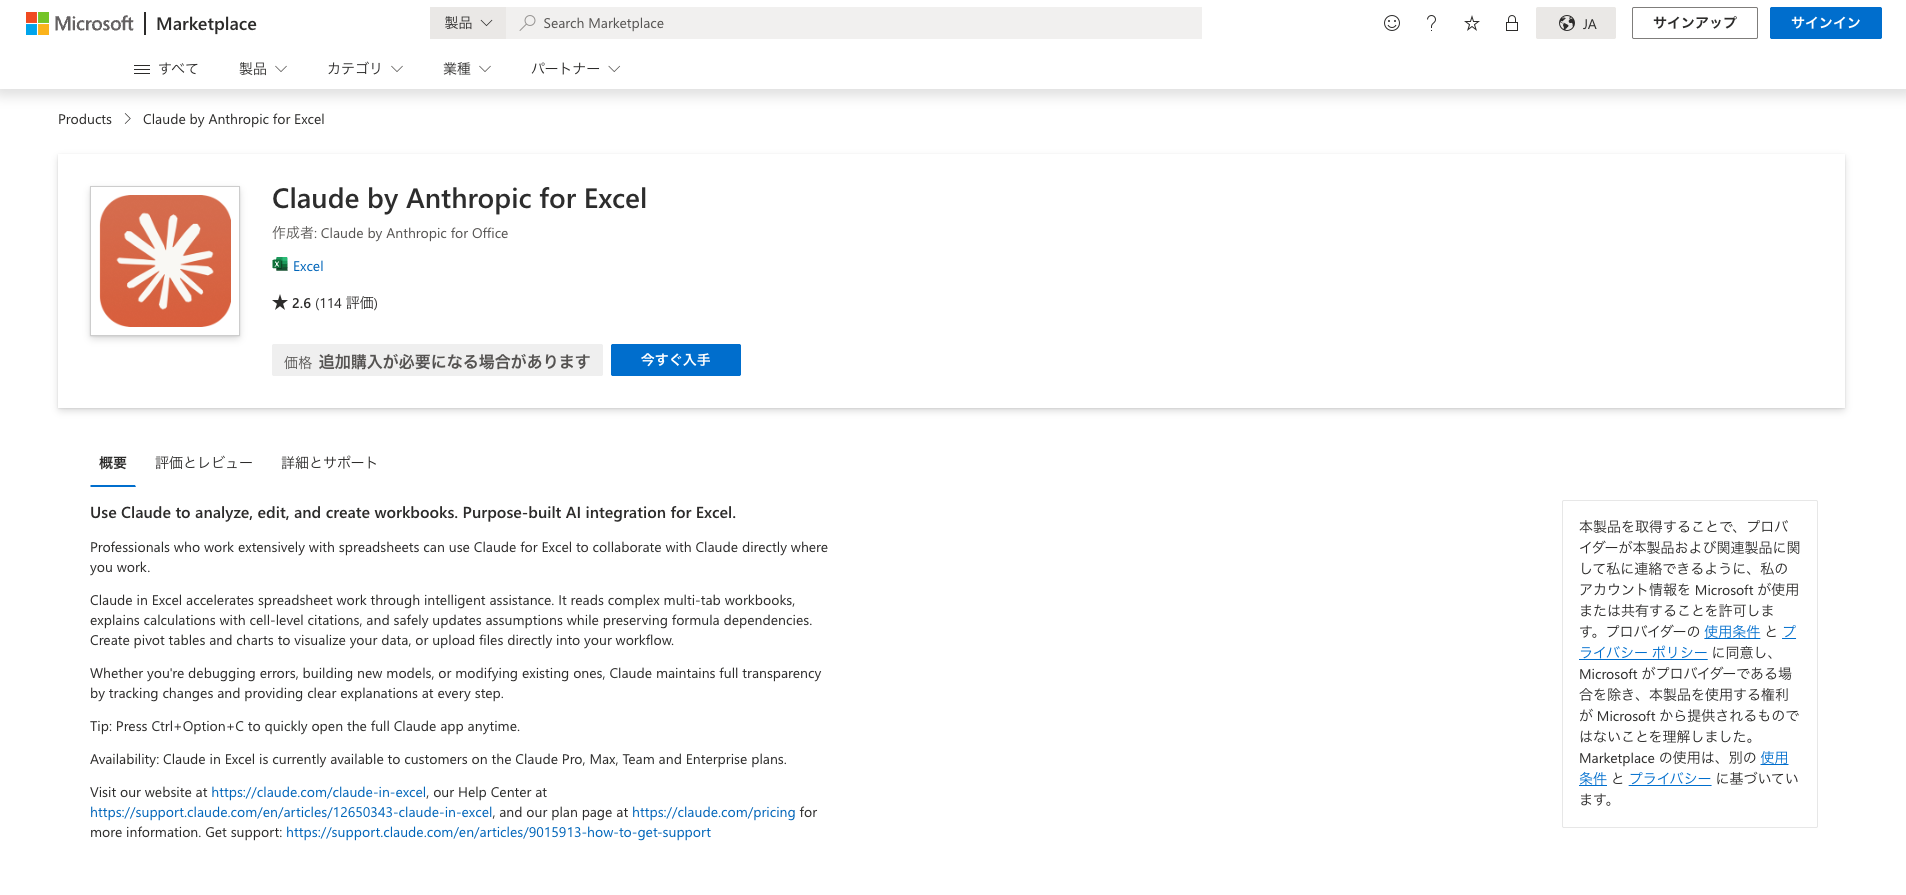The image size is (1906, 895).
Task: Switch to the 詳細とサポート tab
Action: 329,463
